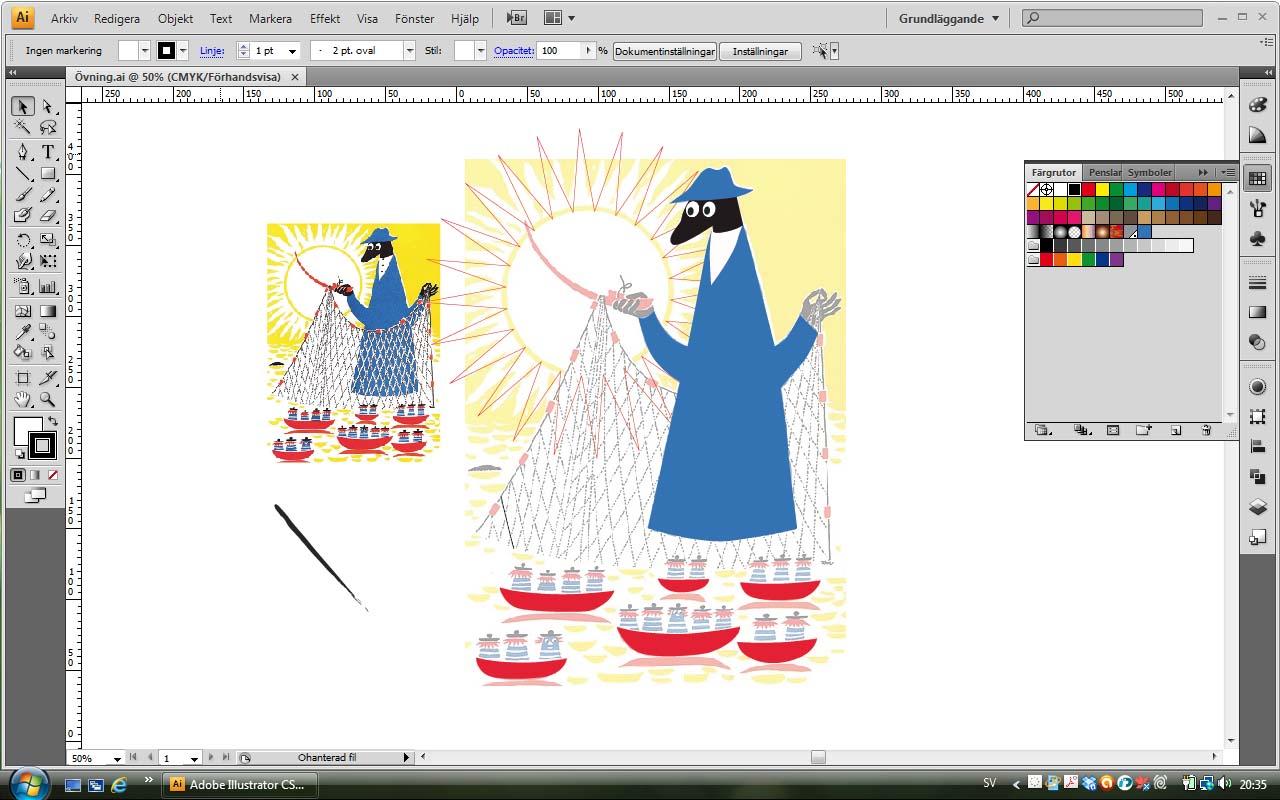Open Symbols (club) panel in right dock

pos(1258,238)
